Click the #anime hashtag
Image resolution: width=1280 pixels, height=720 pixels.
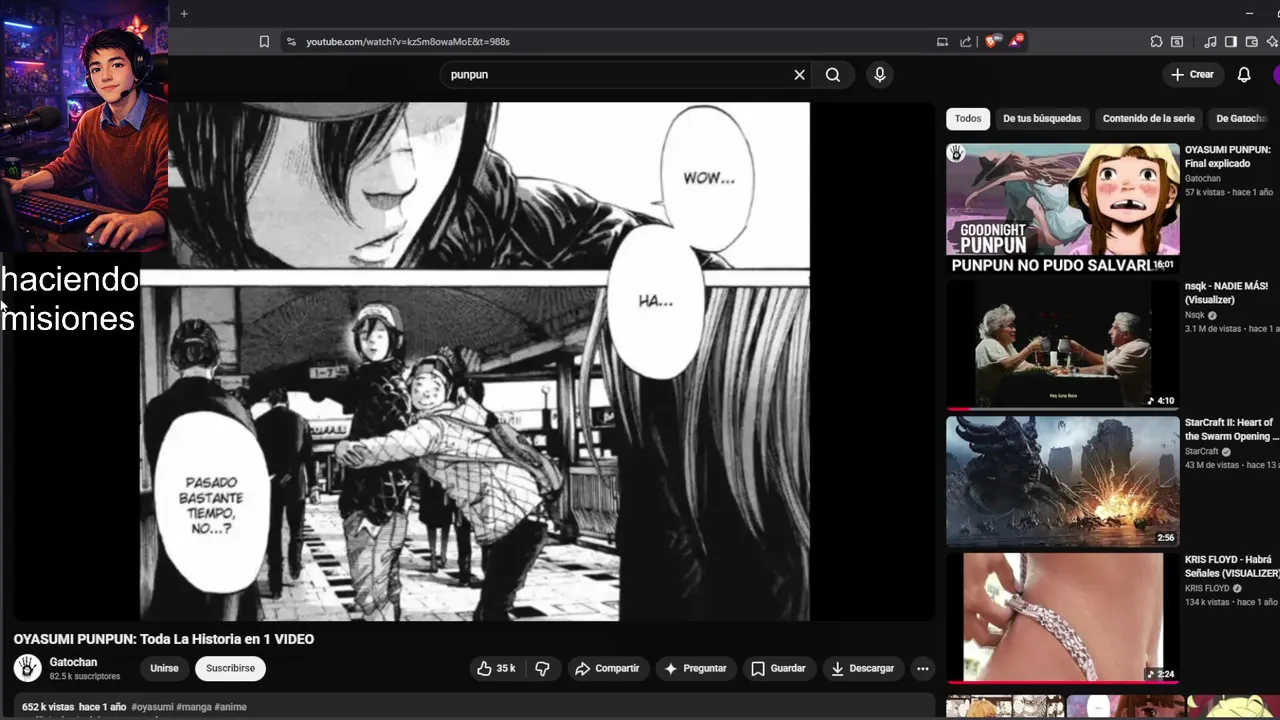(231, 707)
